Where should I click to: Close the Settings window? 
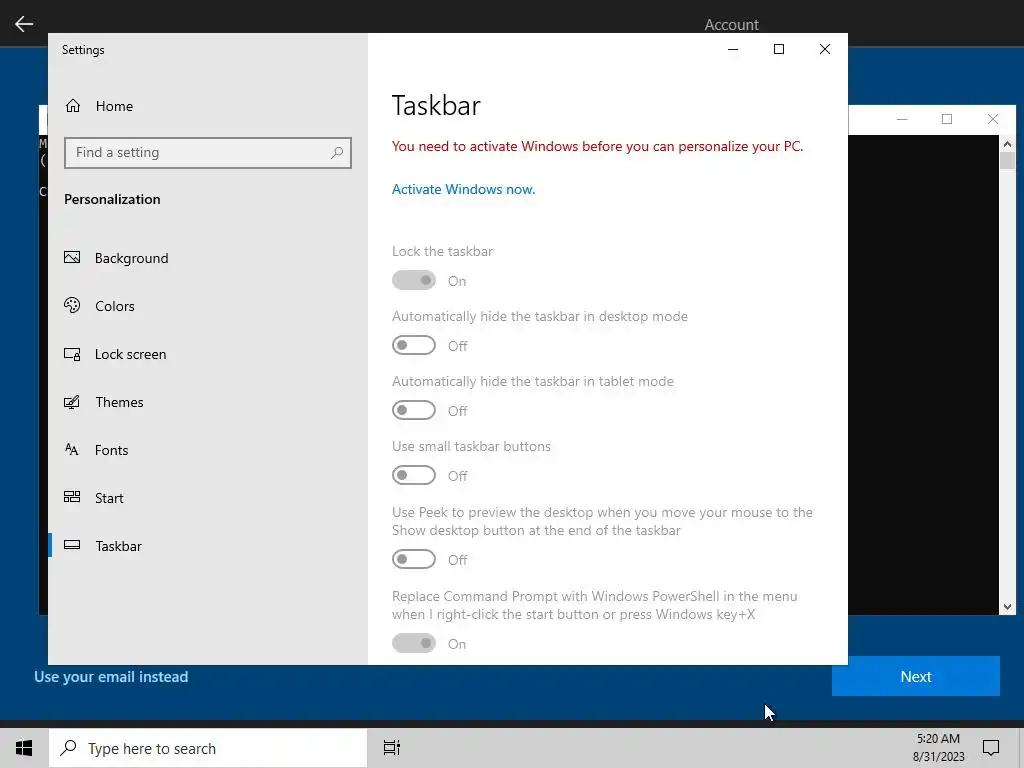click(825, 50)
